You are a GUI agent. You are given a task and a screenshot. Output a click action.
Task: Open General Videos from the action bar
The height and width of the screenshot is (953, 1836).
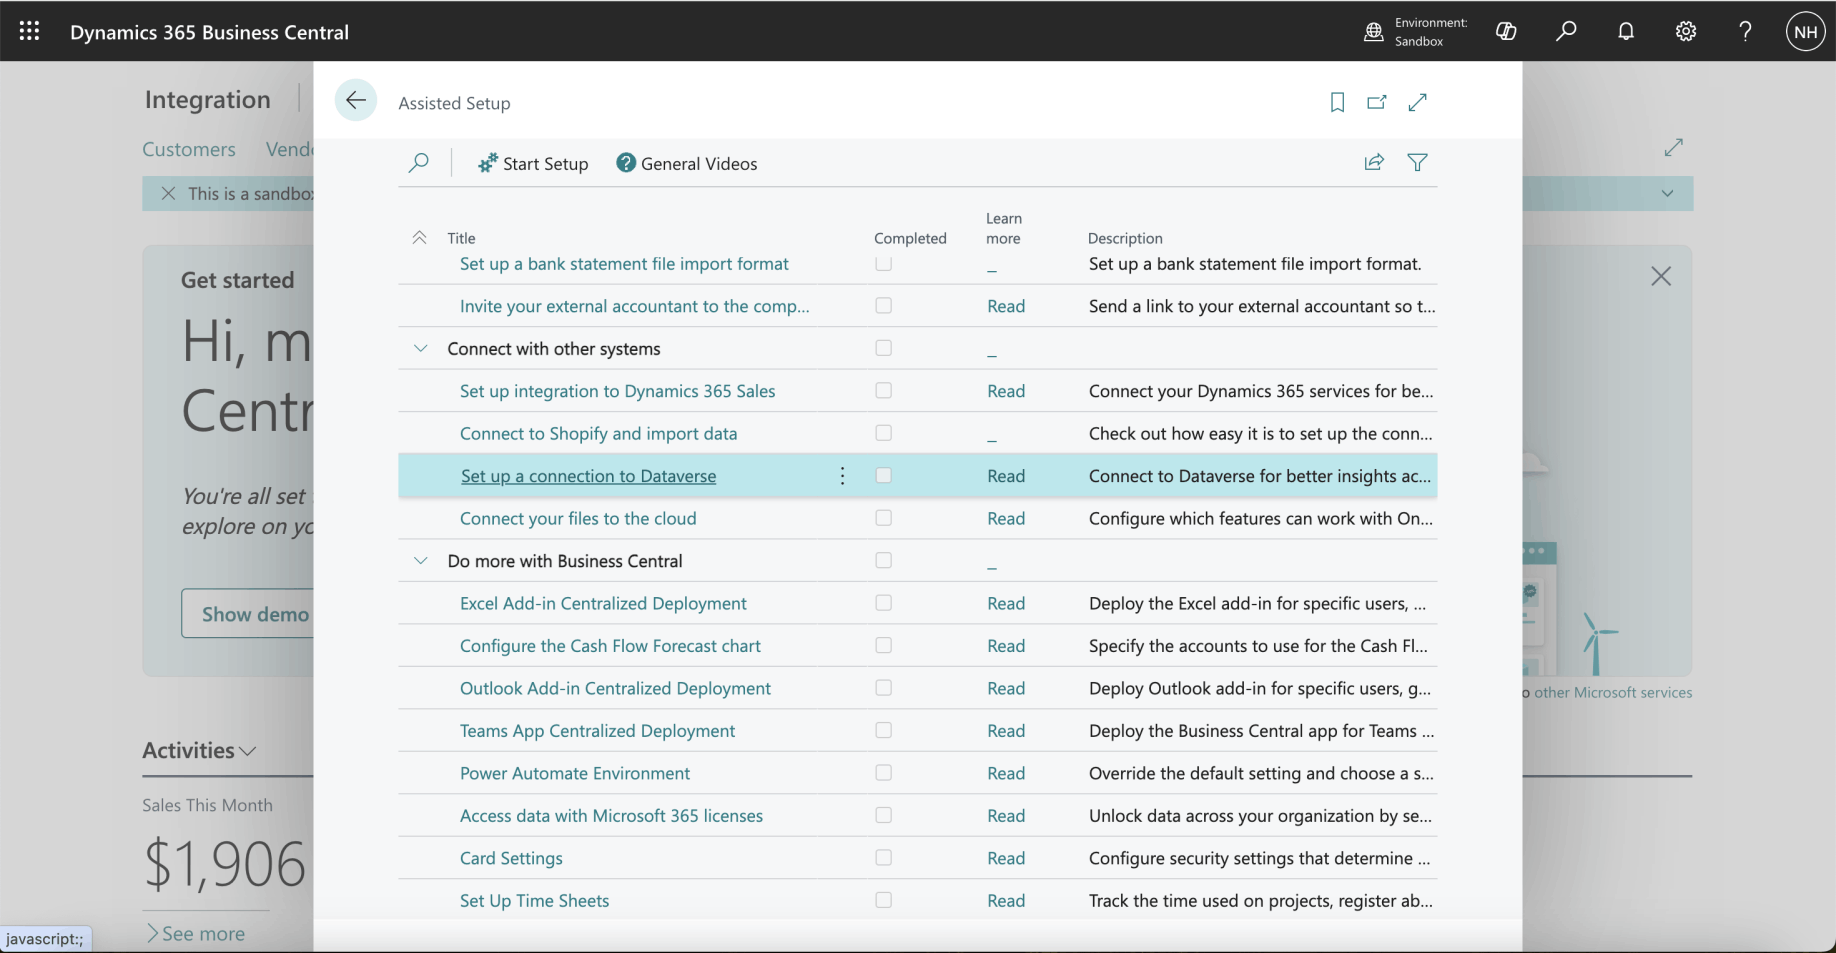(x=687, y=164)
